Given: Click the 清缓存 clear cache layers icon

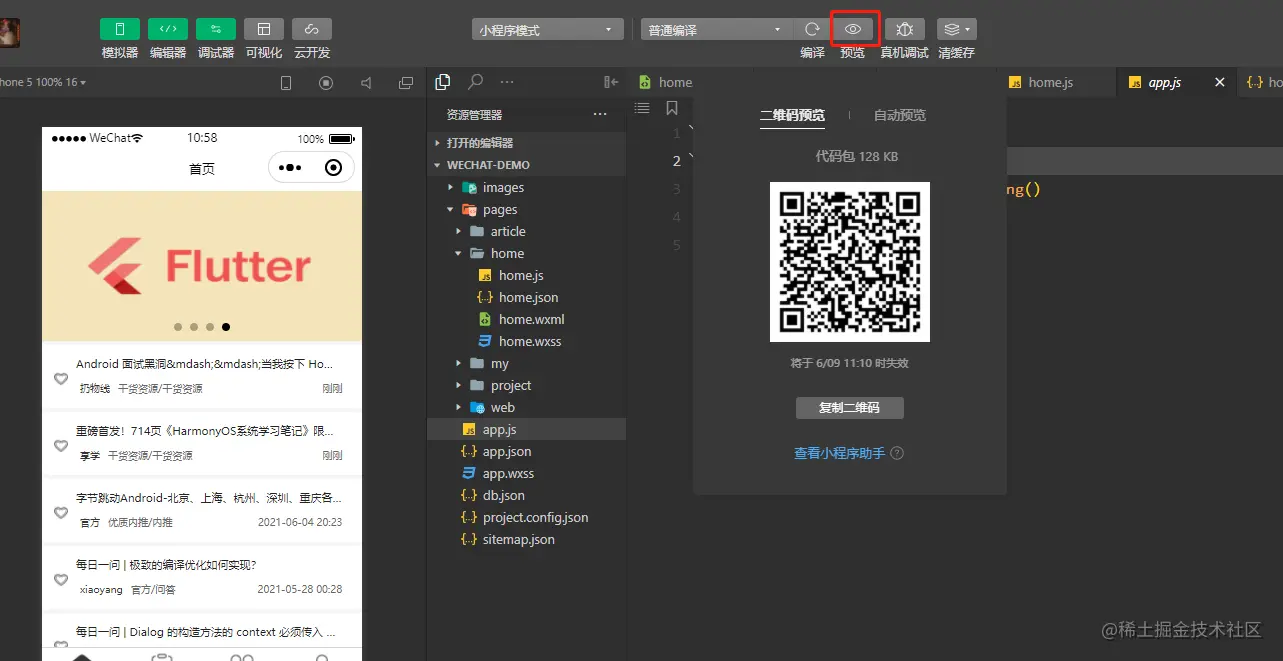Looking at the screenshot, I should coord(957,30).
